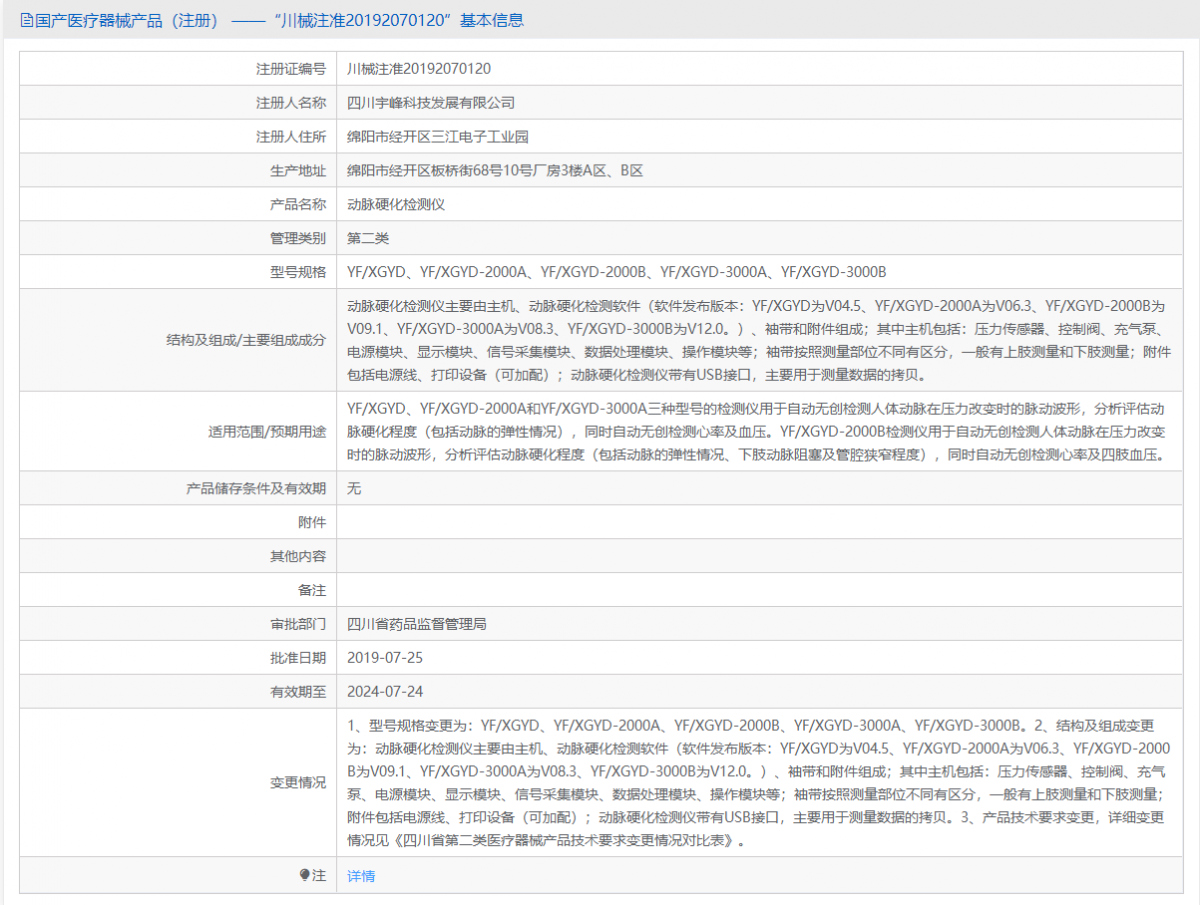1200x905 pixels.
Task: Click the 注册人名称 label cell
Action: pos(178,103)
